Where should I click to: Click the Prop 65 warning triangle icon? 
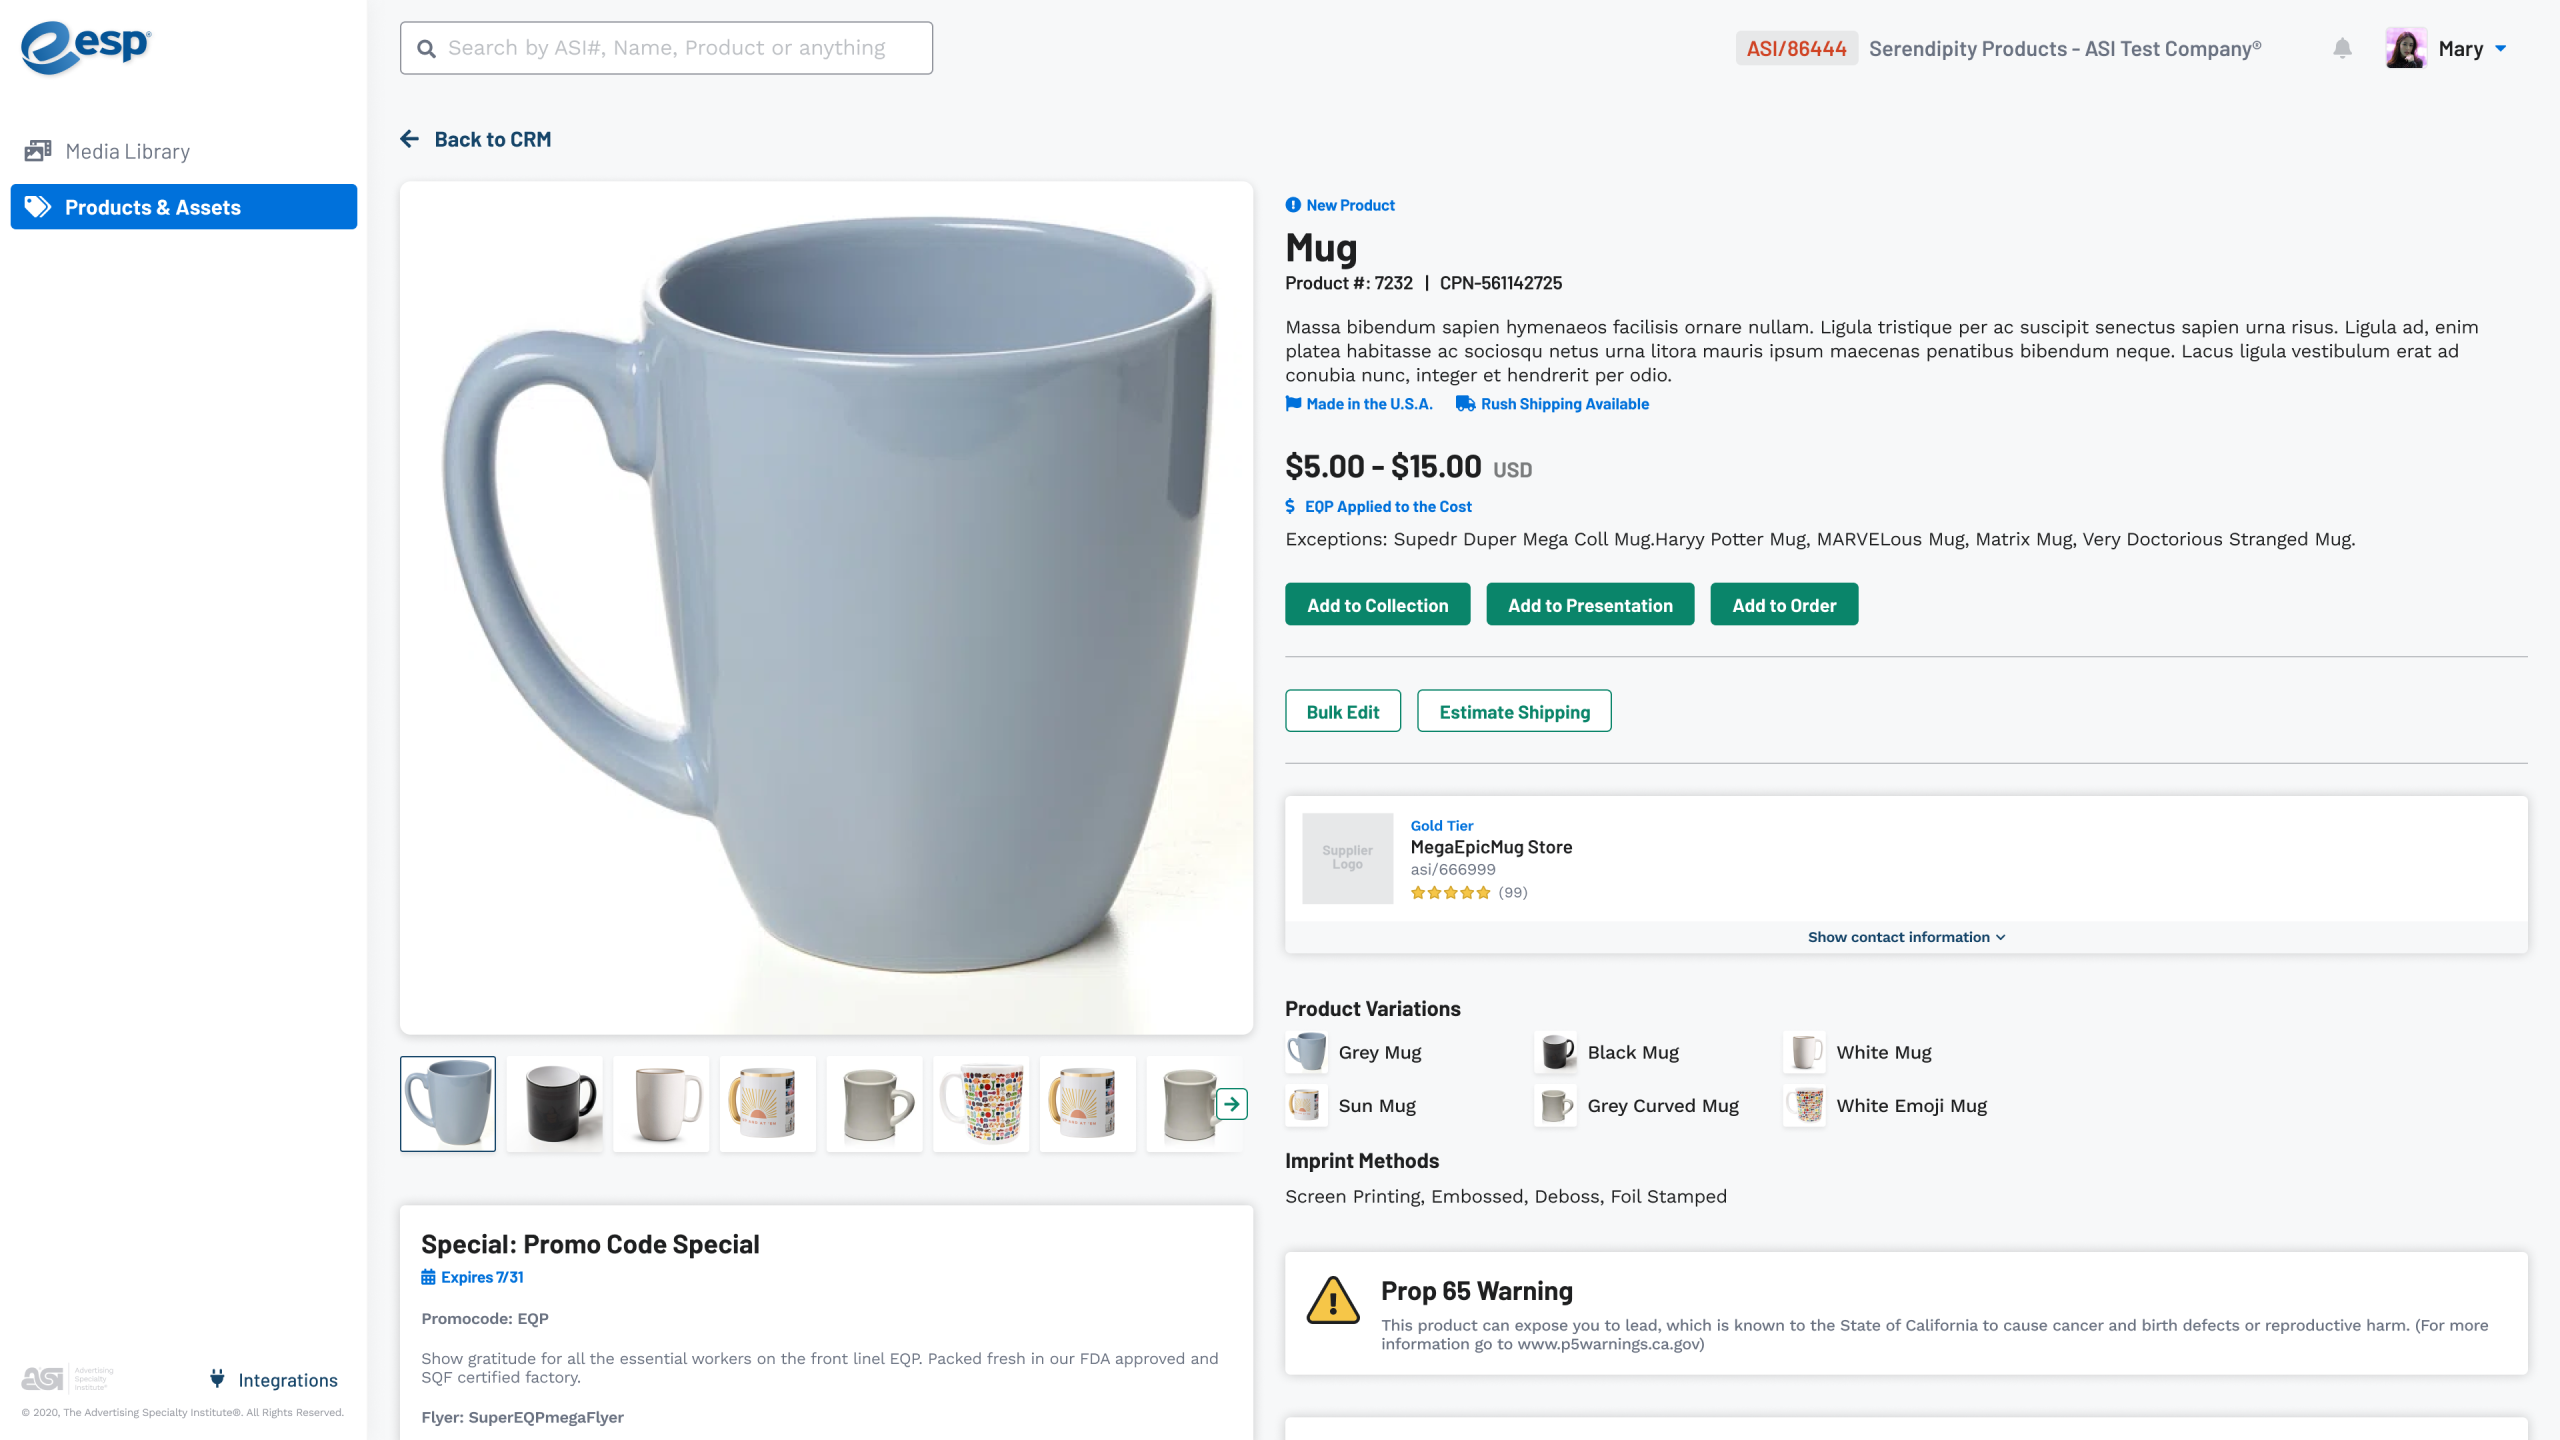tap(1333, 1301)
